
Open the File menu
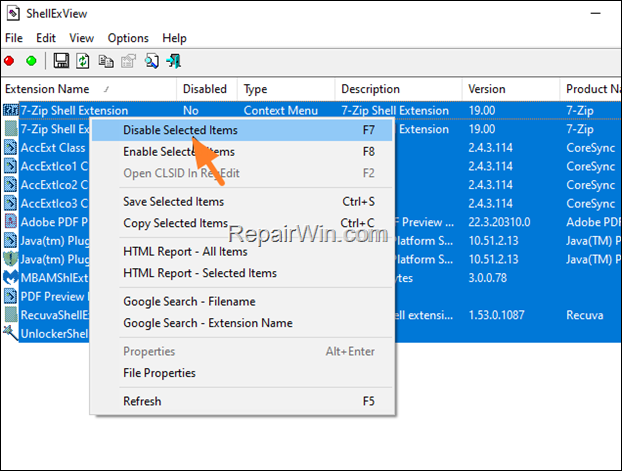pos(14,38)
